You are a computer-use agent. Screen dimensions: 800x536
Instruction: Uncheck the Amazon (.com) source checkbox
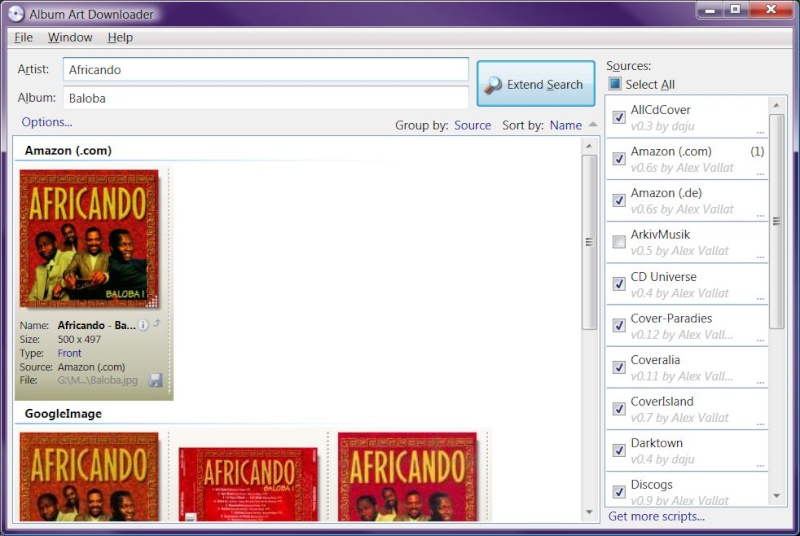tap(619, 159)
